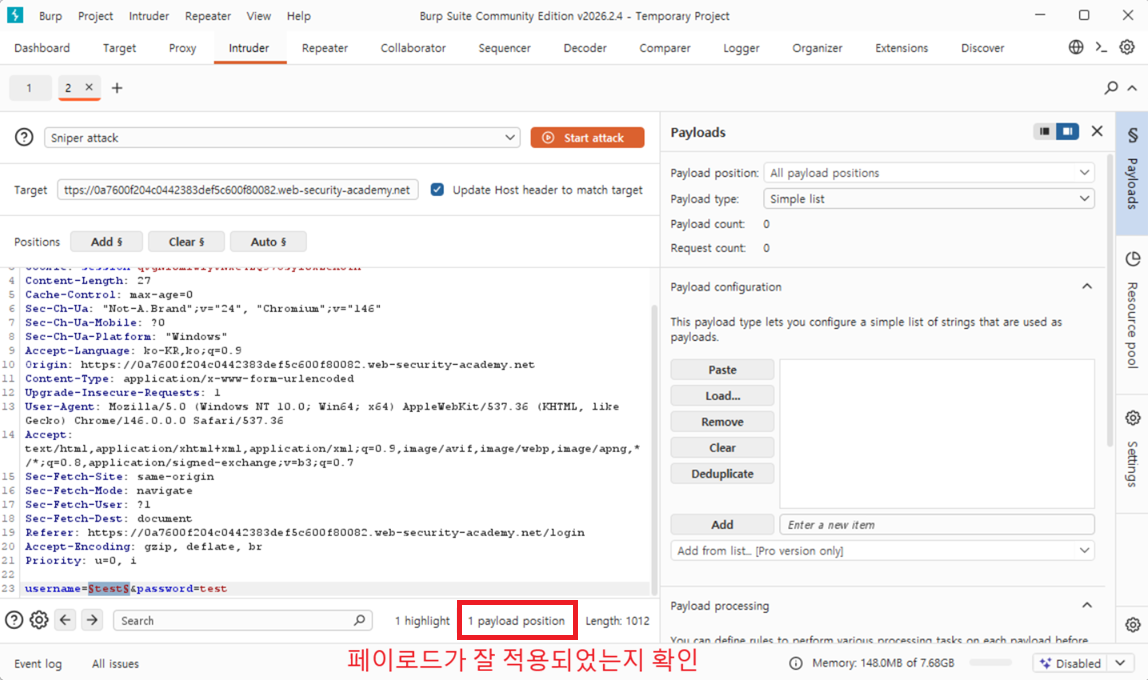Close the Payloads panel

tap(1097, 131)
